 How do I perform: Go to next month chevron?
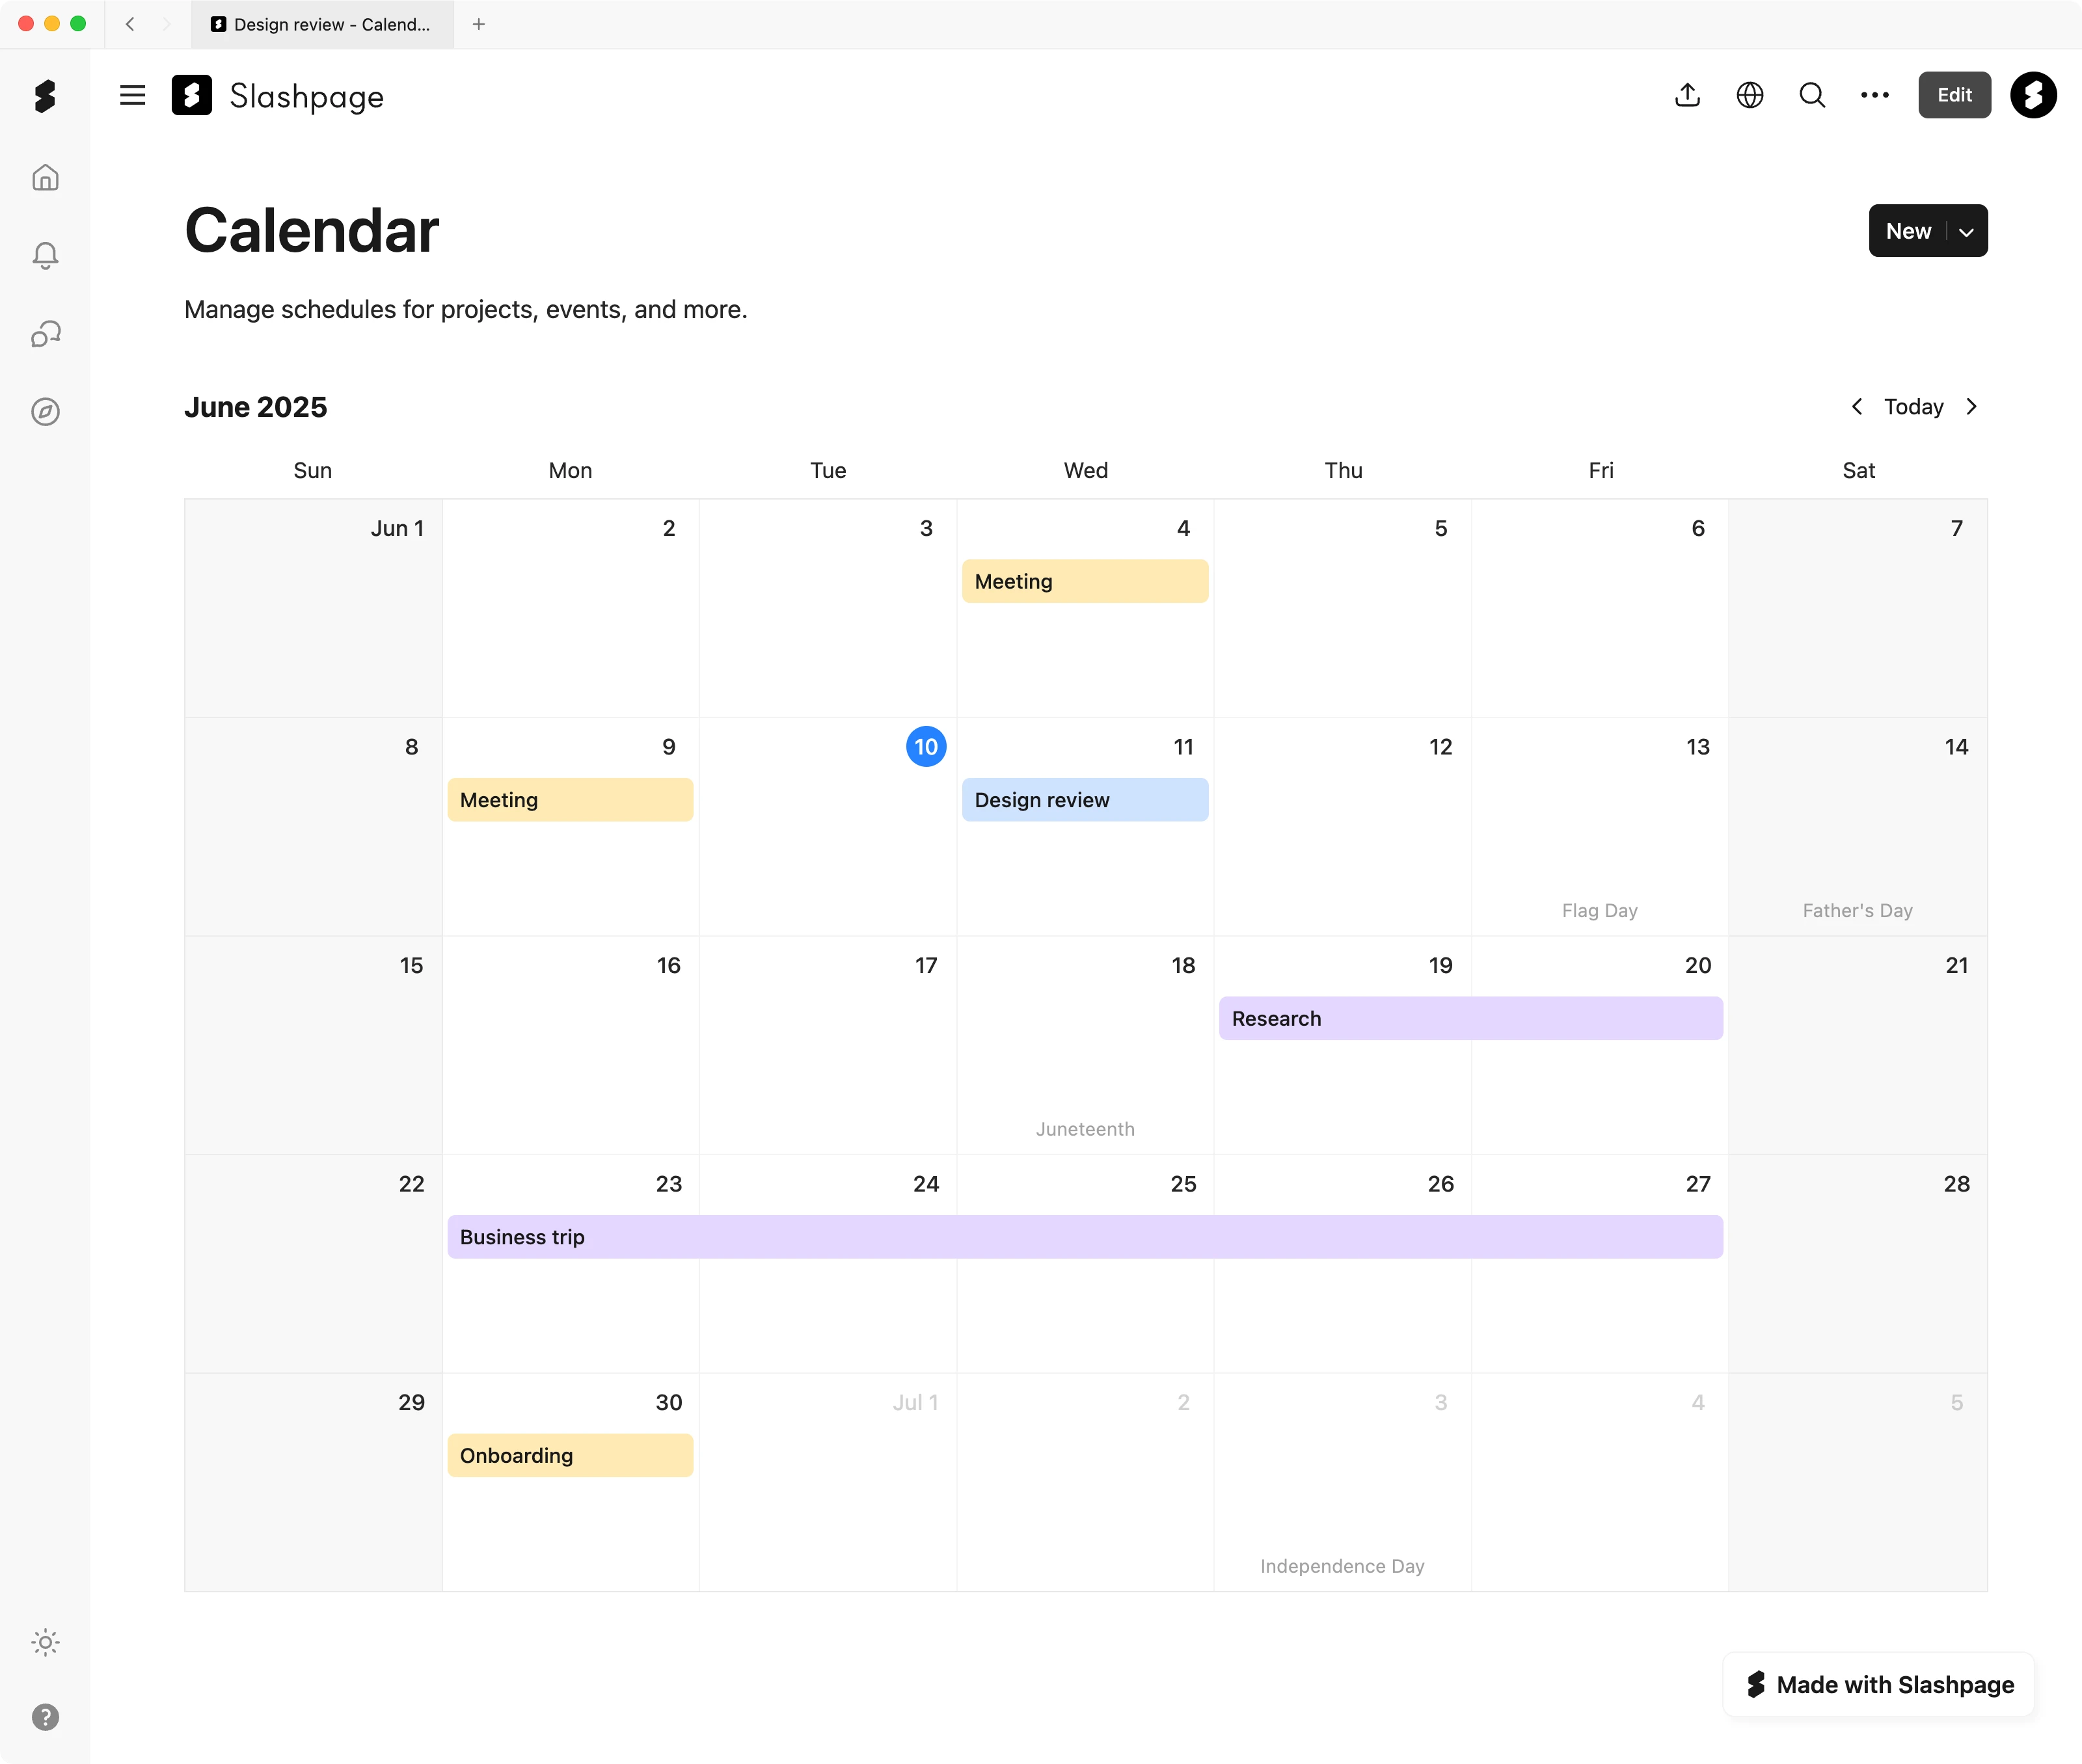coord(1971,407)
